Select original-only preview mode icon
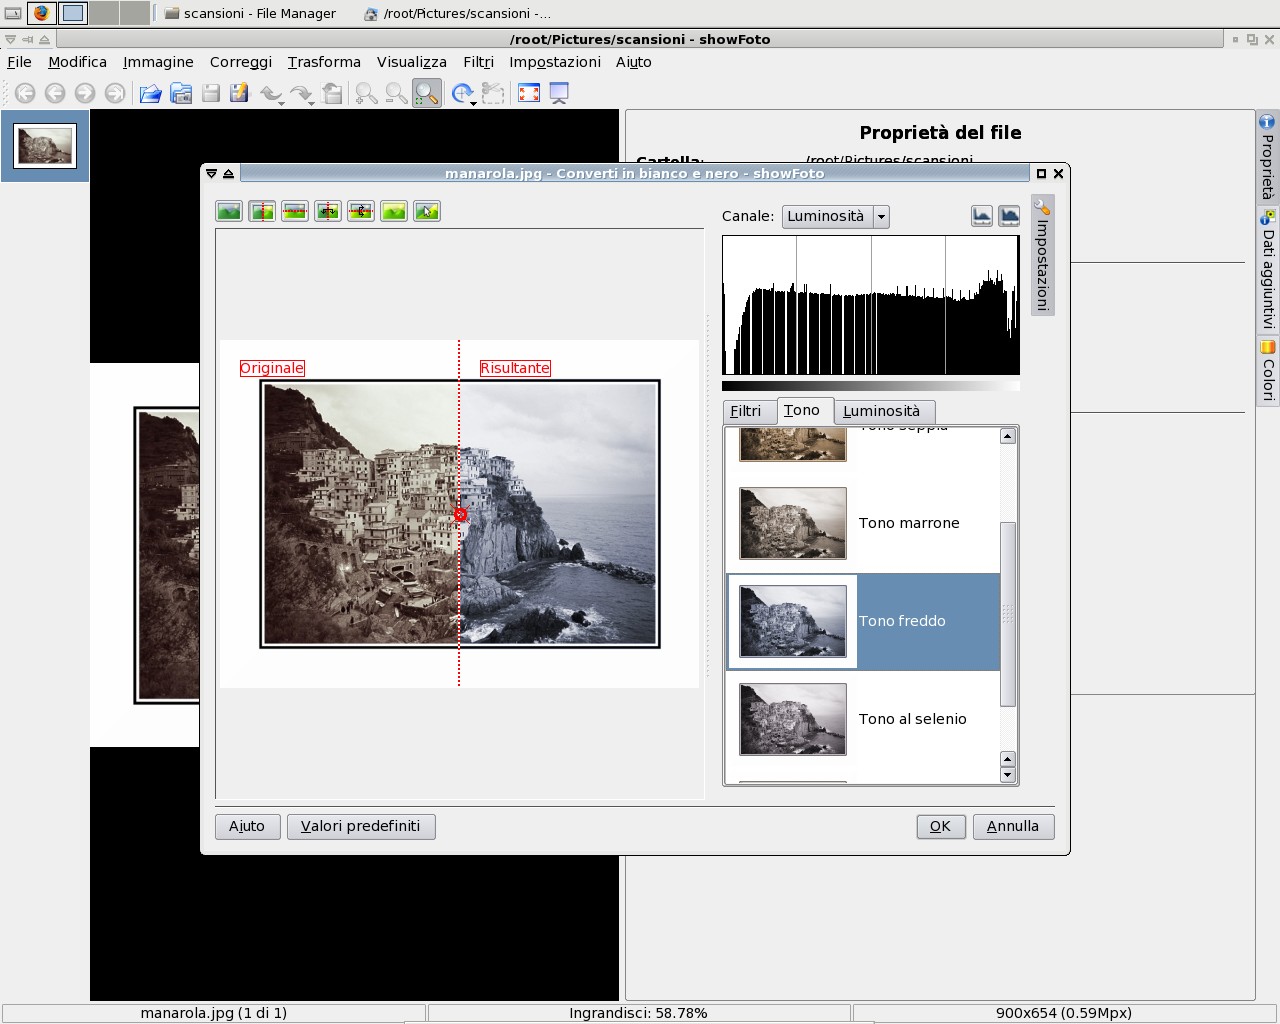The width and height of the screenshot is (1280, 1024). [229, 211]
